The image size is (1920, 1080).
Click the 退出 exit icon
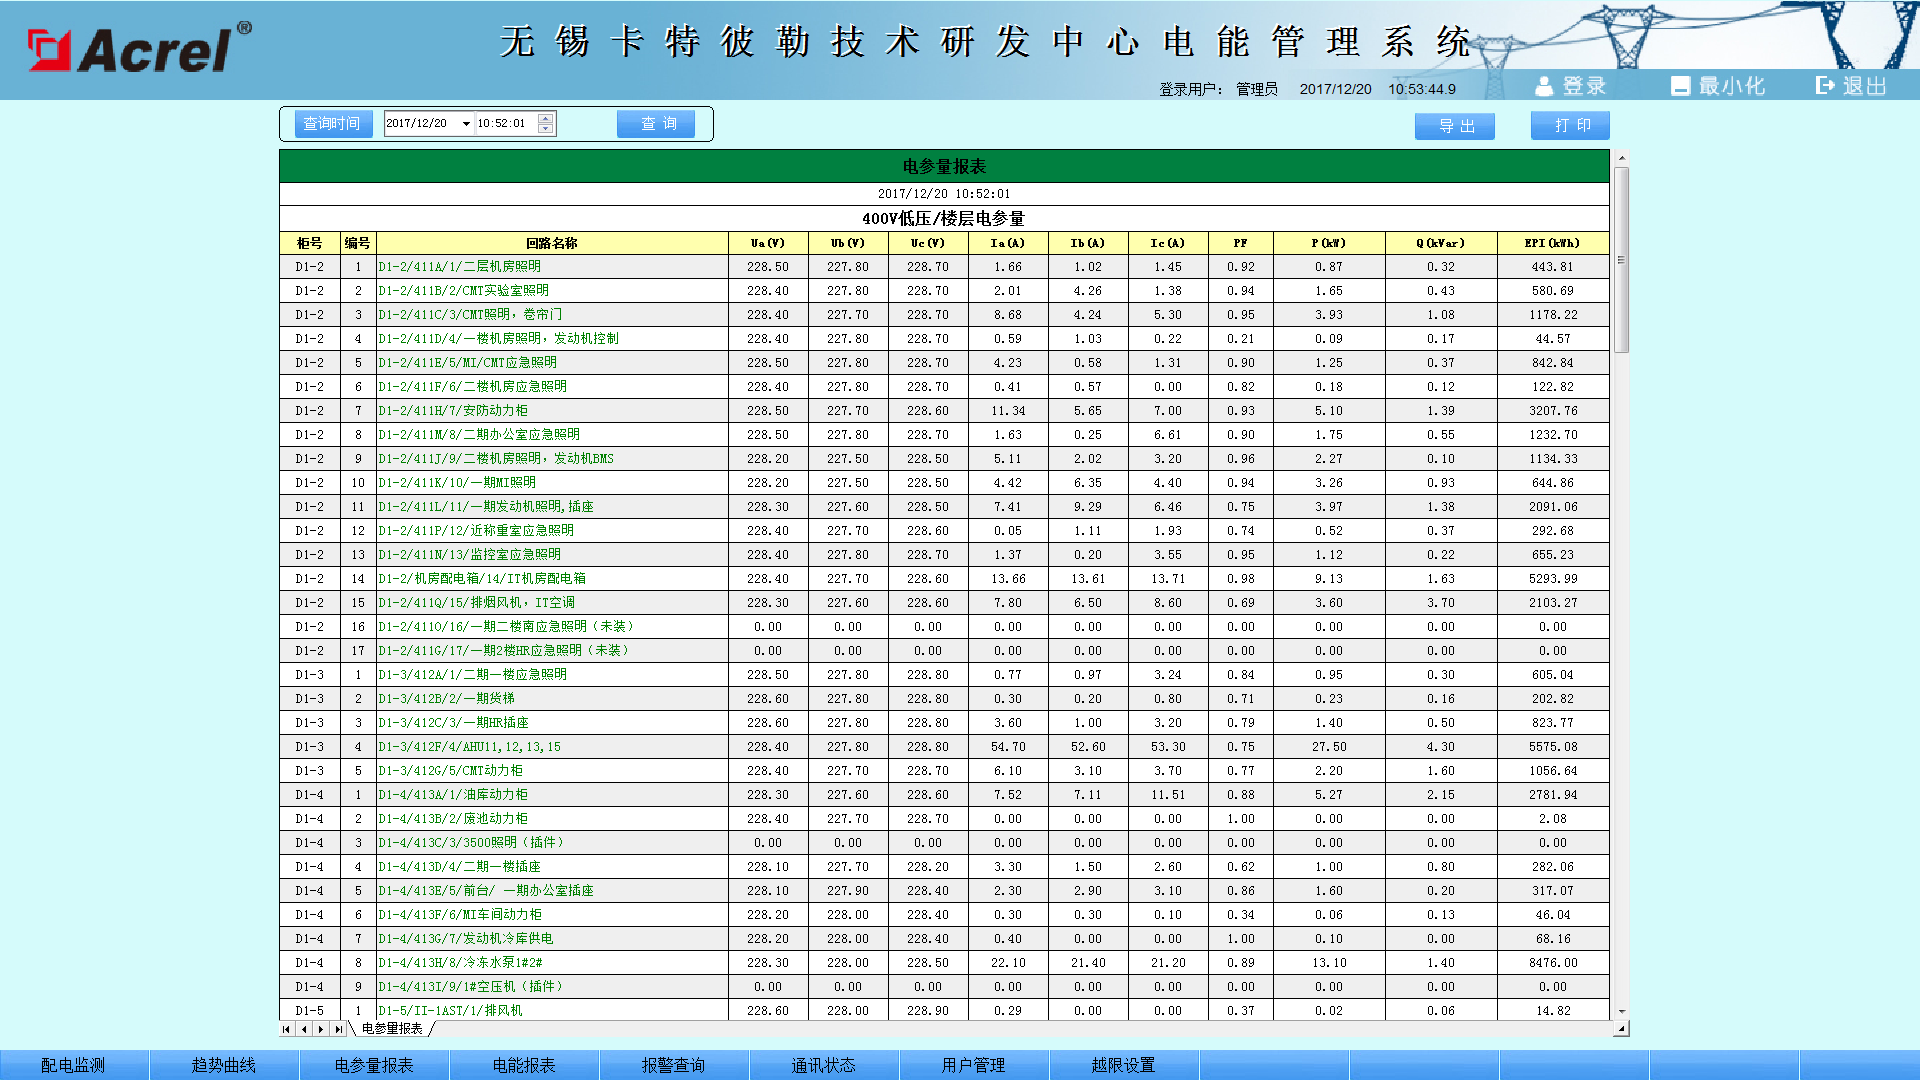[1826, 86]
